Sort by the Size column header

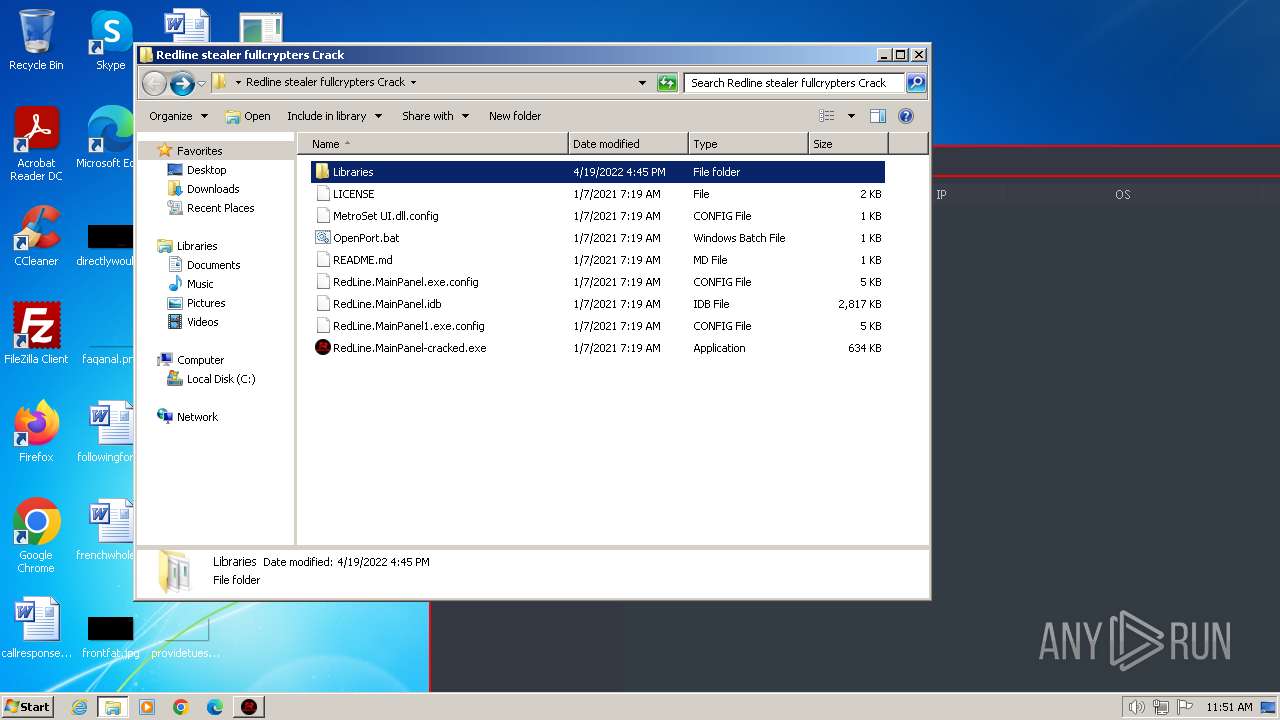[x=848, y=144]
